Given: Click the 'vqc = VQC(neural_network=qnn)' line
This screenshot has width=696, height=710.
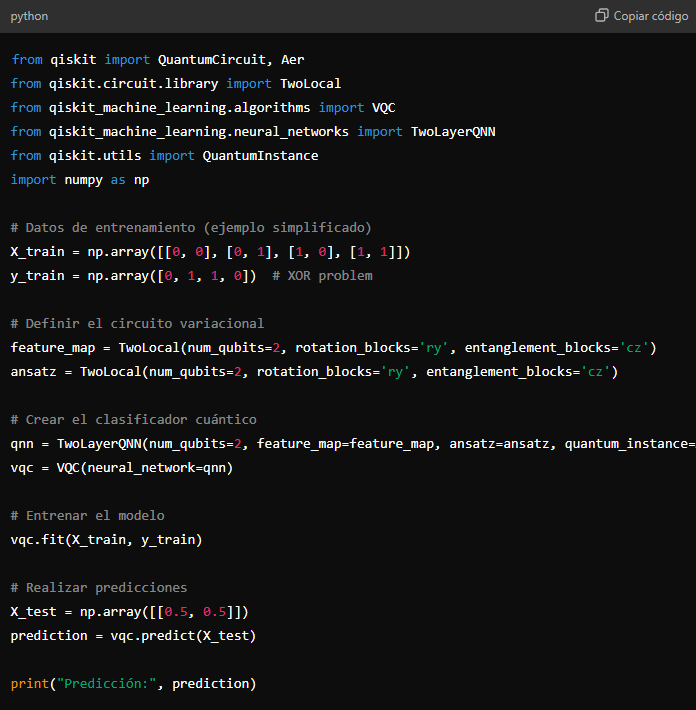Looking at the screenshot, I should pos(121,468).
